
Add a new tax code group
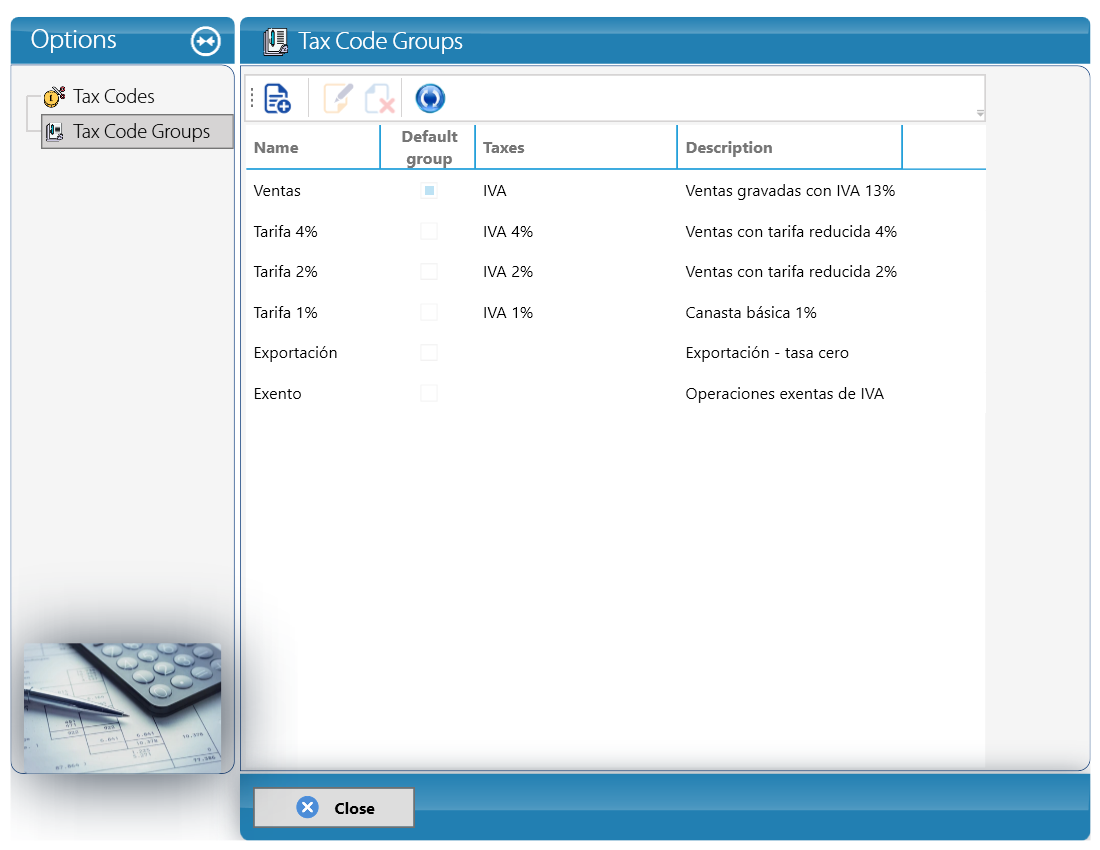(278, 98)
